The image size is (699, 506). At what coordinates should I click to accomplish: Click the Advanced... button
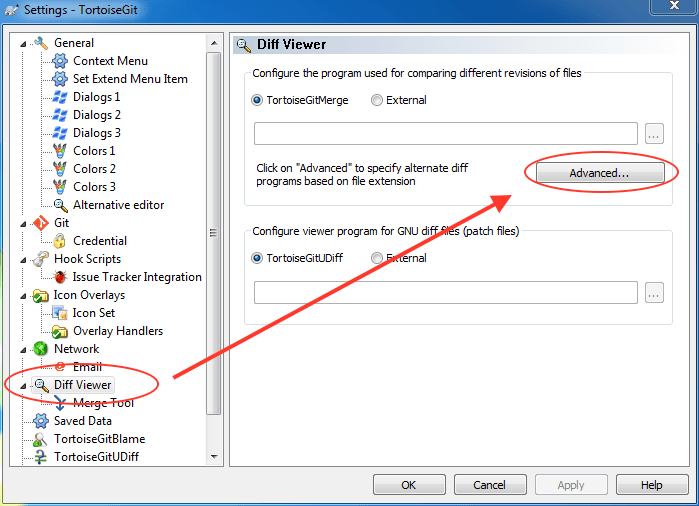coord(600,173)
